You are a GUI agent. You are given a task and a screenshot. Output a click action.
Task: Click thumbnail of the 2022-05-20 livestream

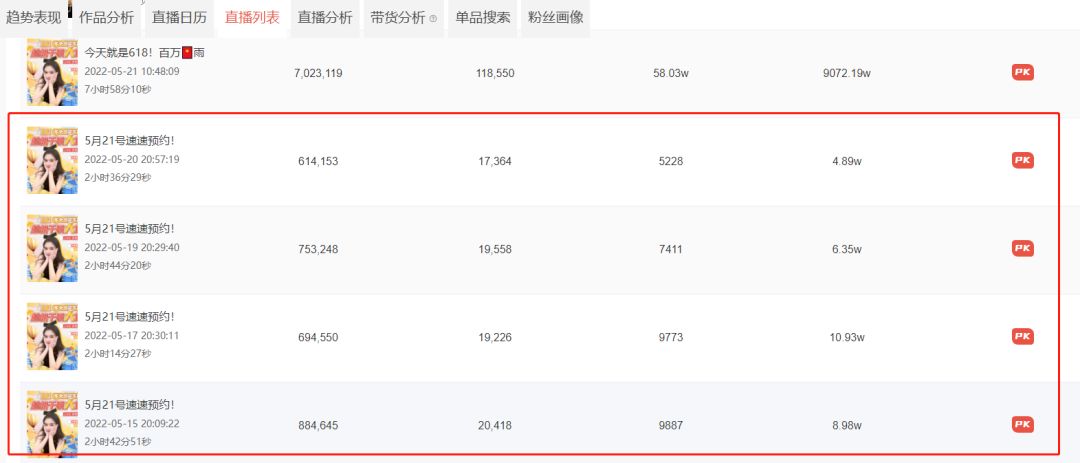tap(52, 160)
